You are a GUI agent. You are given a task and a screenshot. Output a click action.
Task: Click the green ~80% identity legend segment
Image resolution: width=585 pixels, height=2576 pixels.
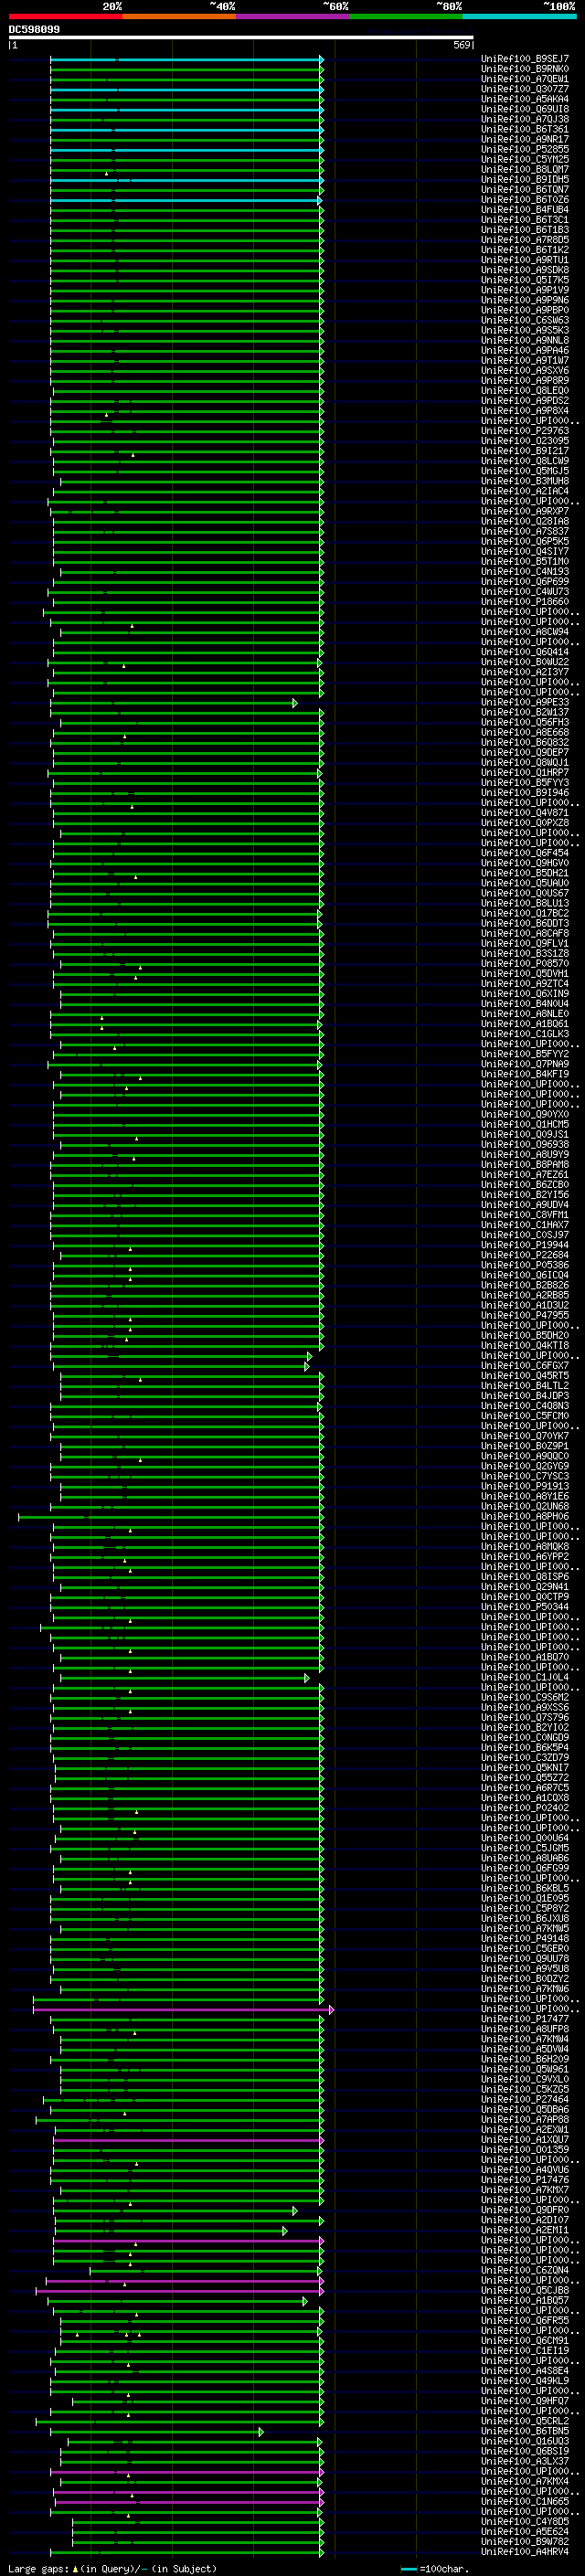coord(406,16)
